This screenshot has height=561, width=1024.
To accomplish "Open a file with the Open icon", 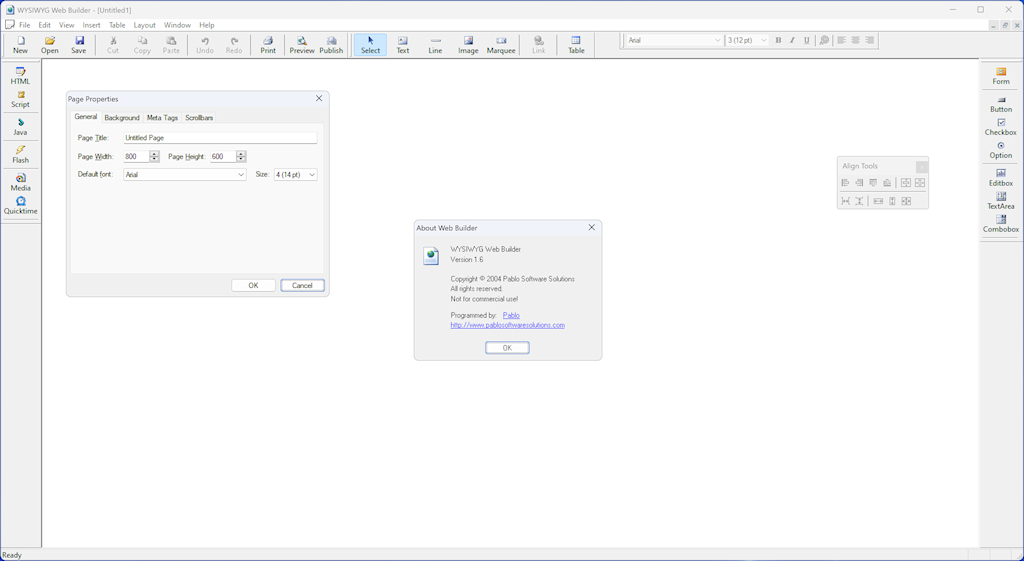I will coord(50,45).
